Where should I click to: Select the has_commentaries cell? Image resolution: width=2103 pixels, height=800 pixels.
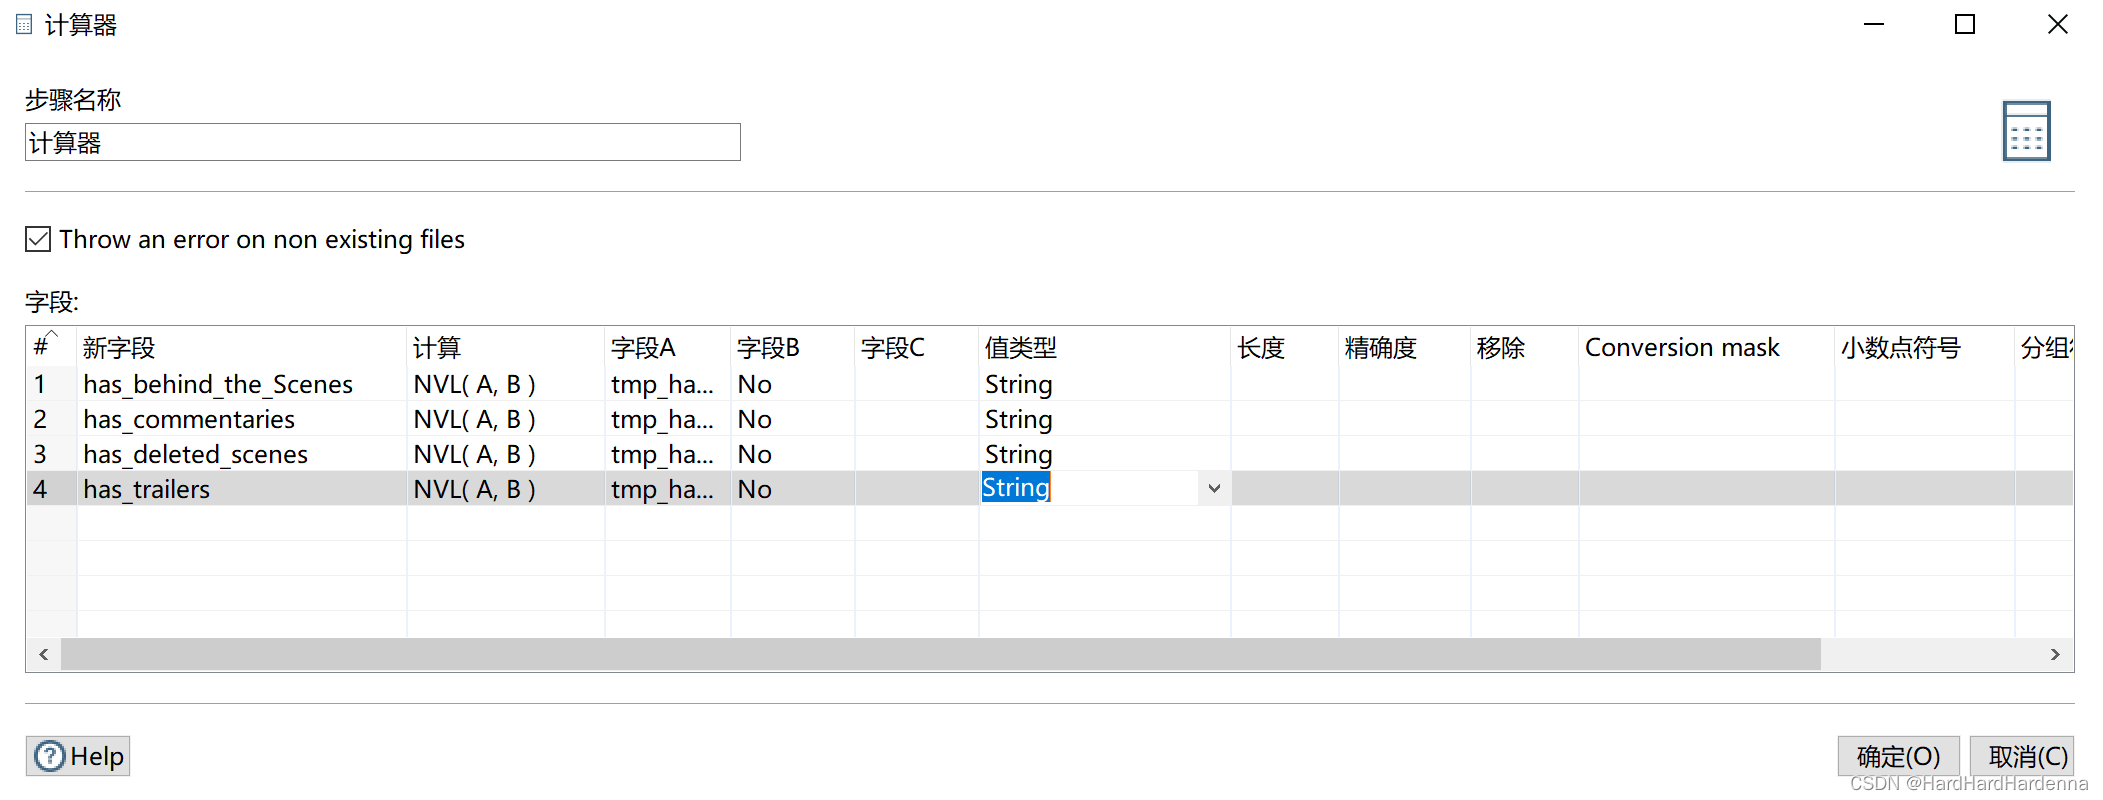tap(242, 419)
